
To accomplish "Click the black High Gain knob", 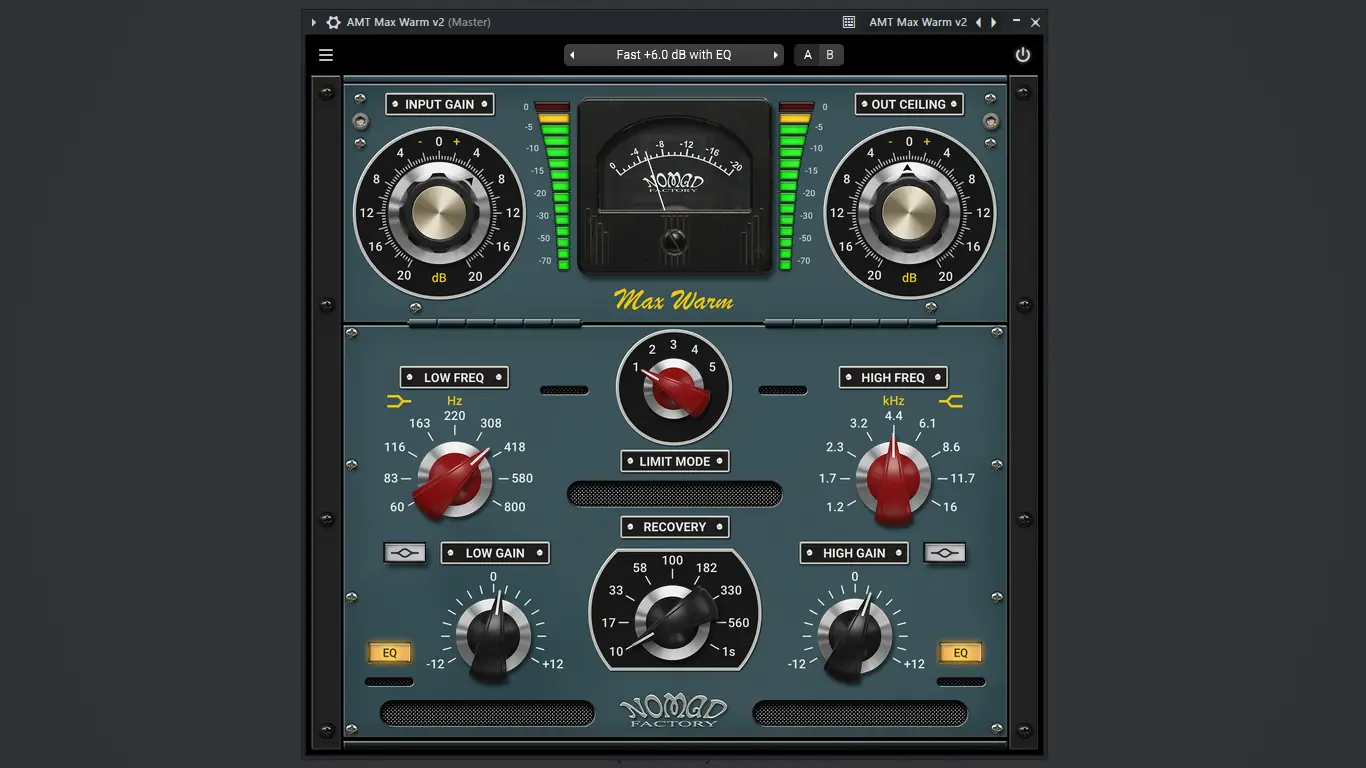I will pos(855,636).
